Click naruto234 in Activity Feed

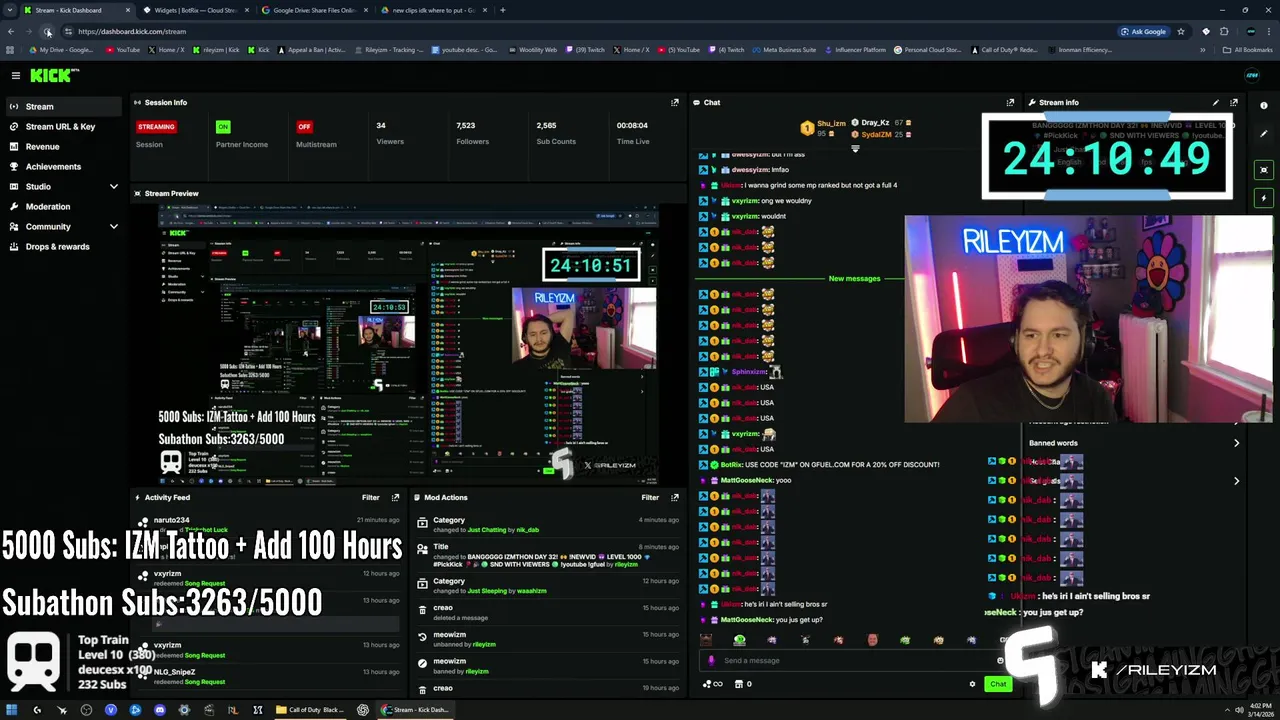point(171,520)
